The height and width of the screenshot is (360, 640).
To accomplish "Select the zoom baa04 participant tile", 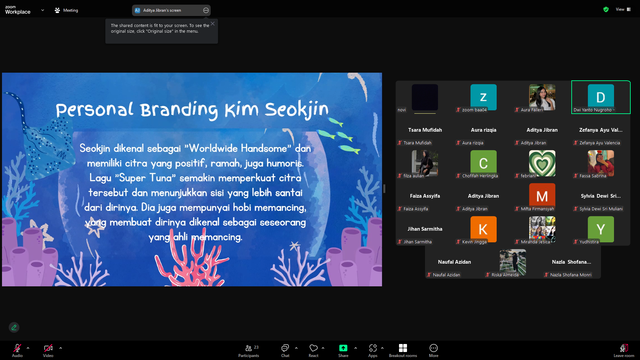I will 483,97.
